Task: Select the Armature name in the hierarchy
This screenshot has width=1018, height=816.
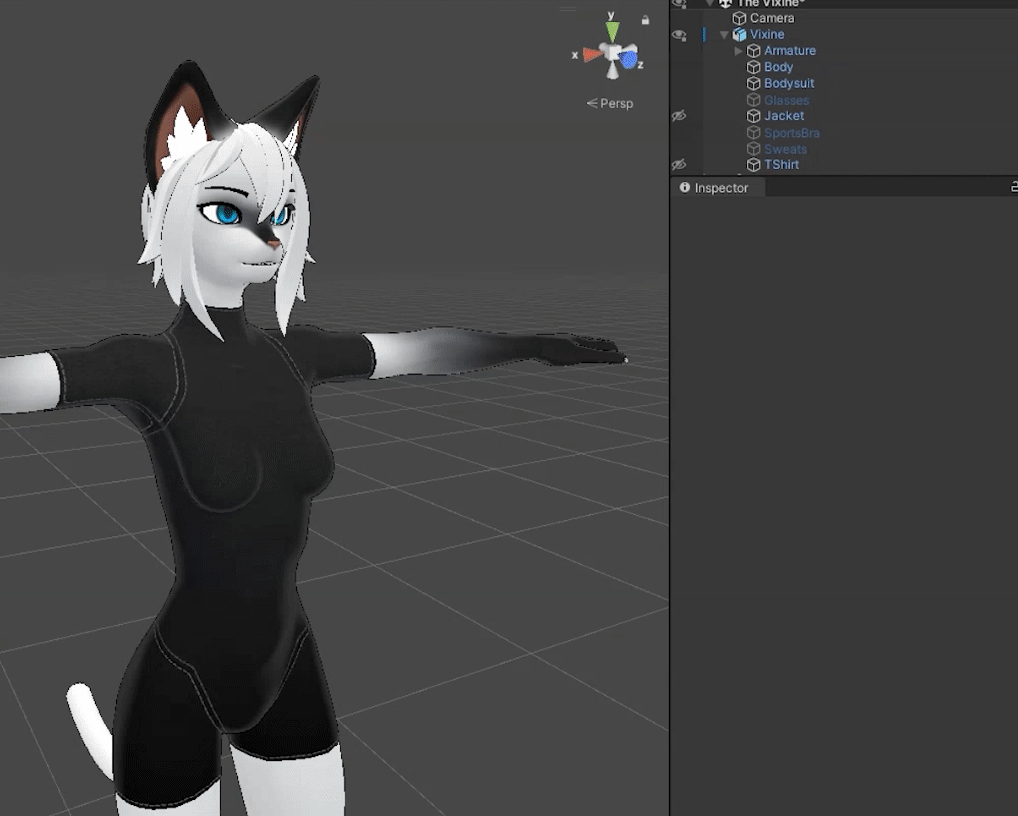Action: pyautogui.click(x=789, y=51)
